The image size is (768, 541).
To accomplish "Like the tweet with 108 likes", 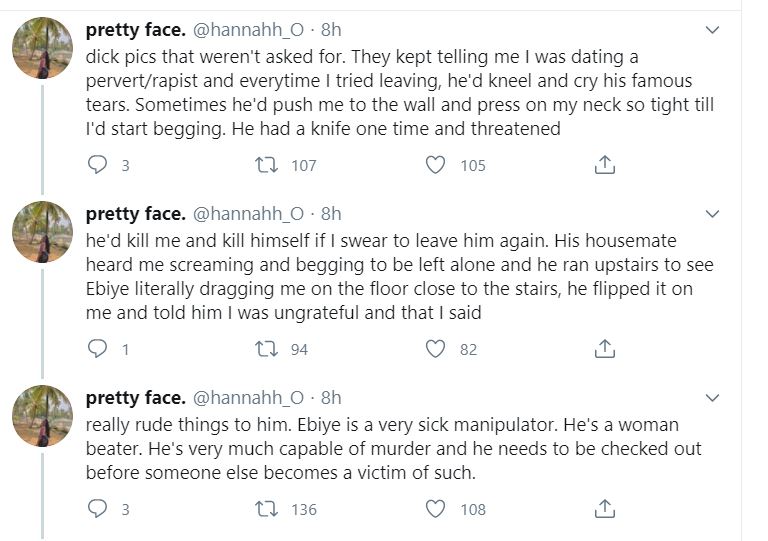I will click(x=435, y=509).
